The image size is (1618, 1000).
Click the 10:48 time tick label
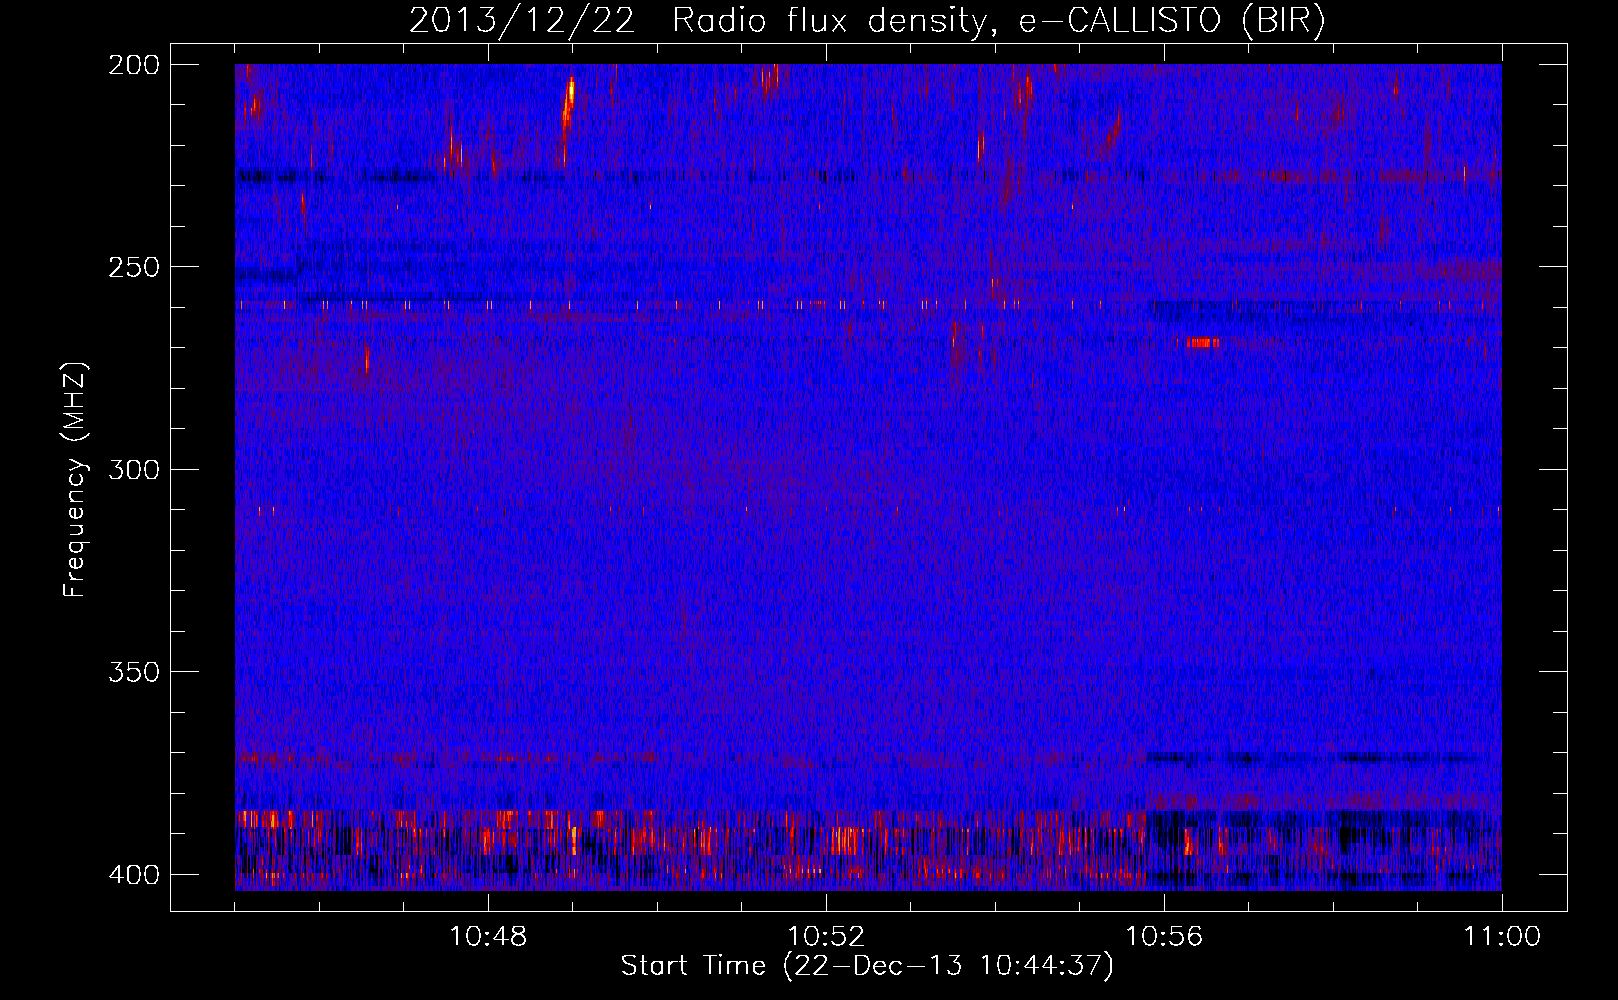pos(488,937)
